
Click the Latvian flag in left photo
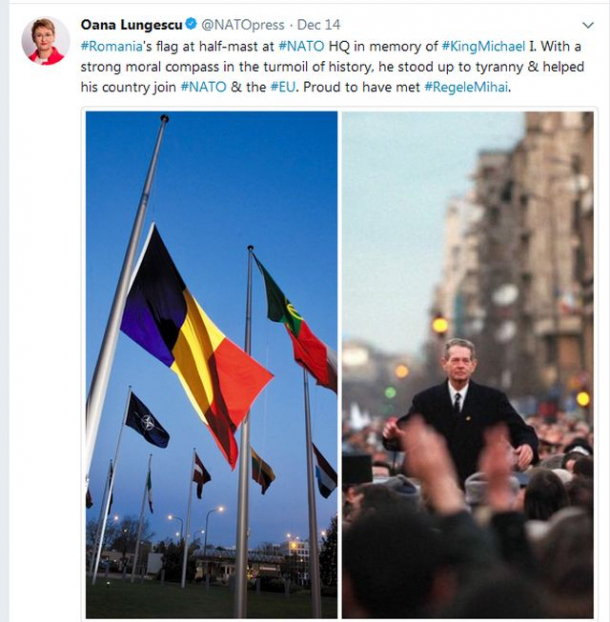pos(201,476)
